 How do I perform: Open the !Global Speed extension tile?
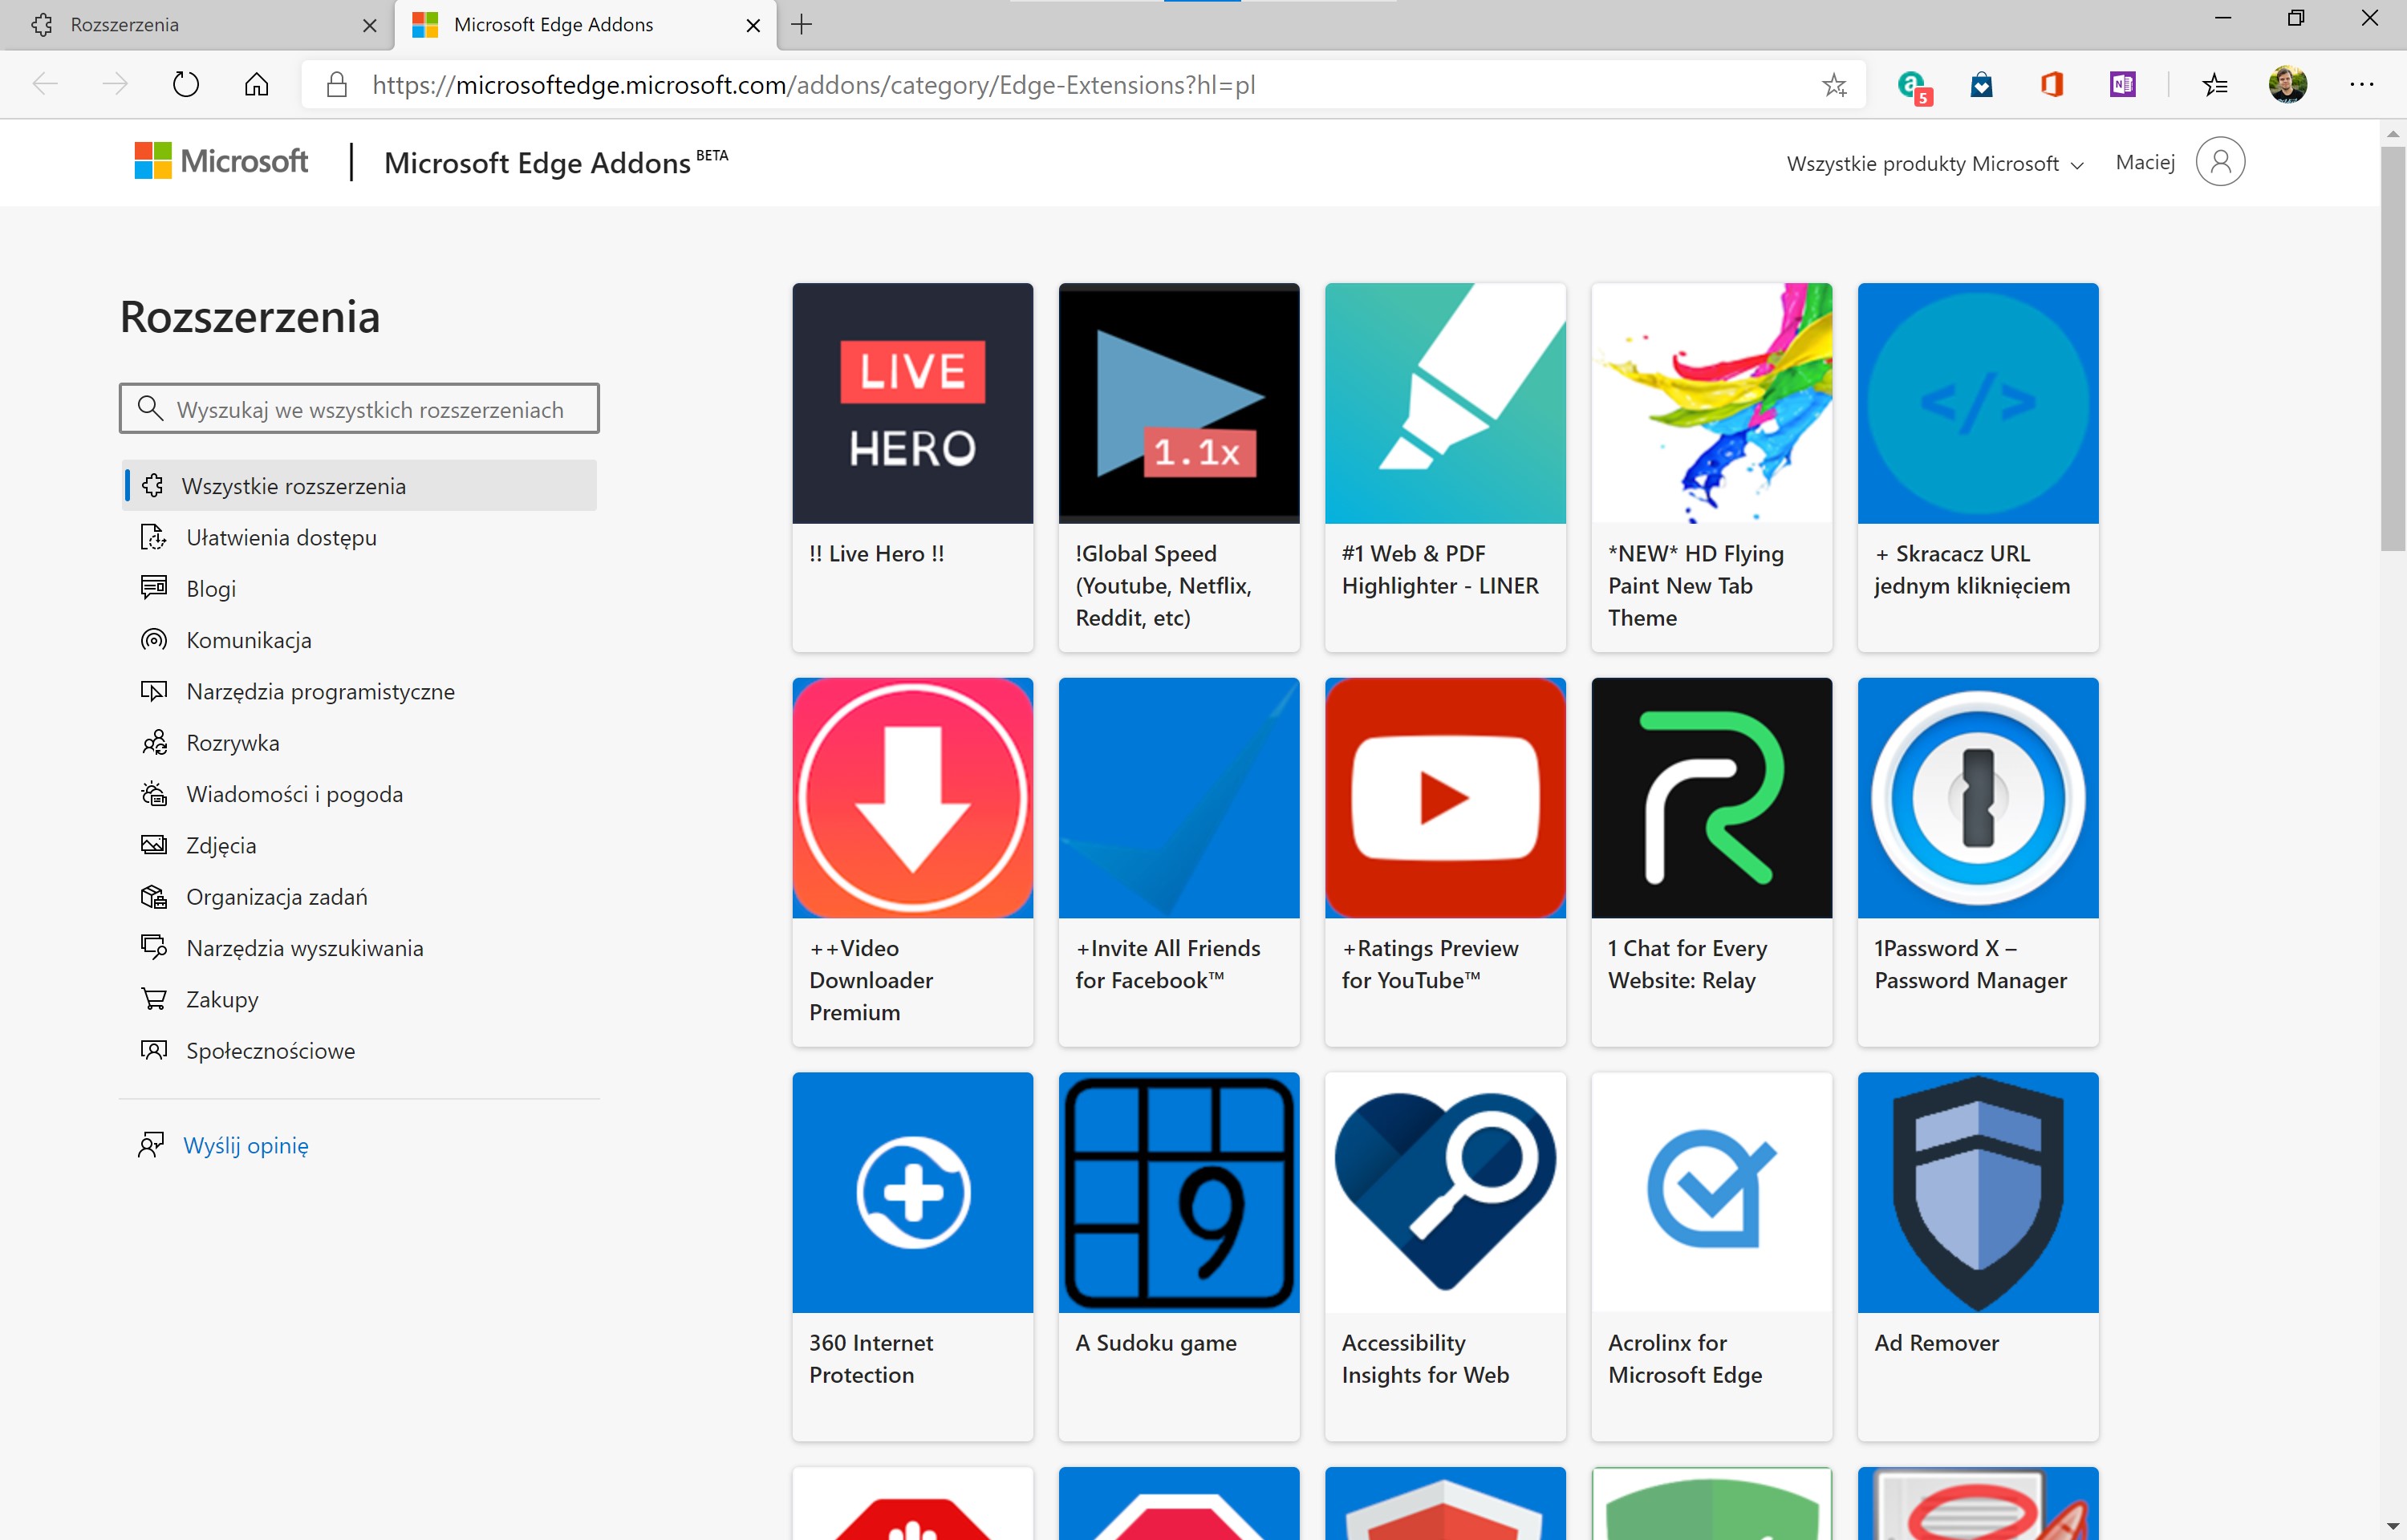click(x=1179, y=467)
